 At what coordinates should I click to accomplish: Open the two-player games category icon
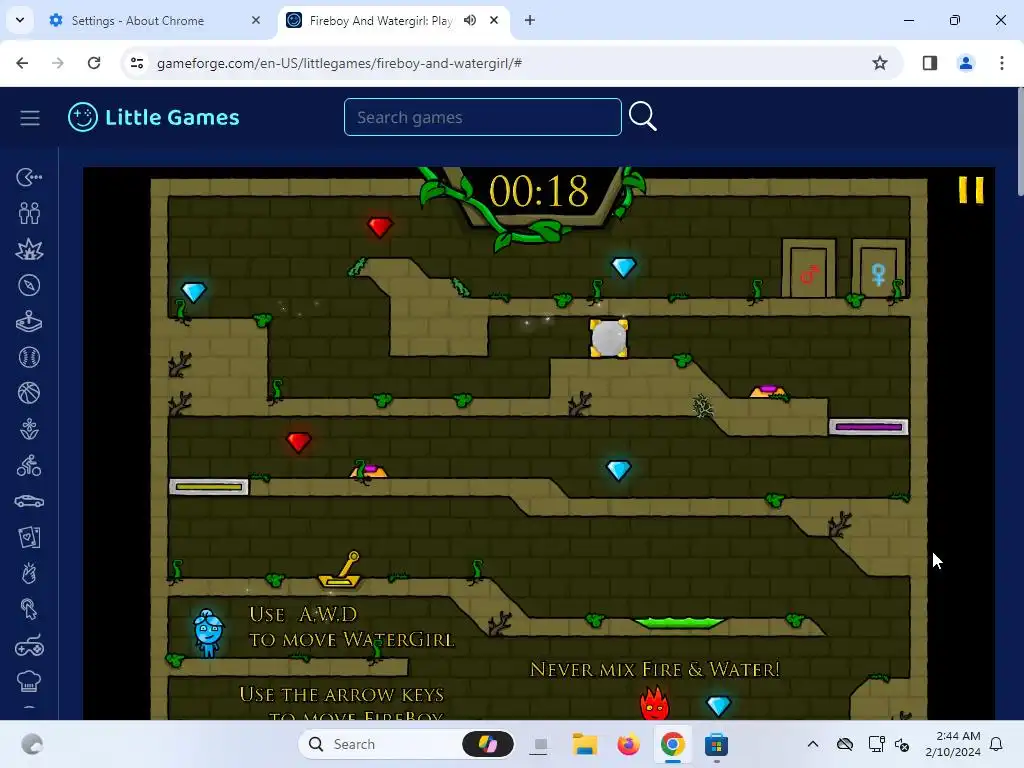click(29, 213)
